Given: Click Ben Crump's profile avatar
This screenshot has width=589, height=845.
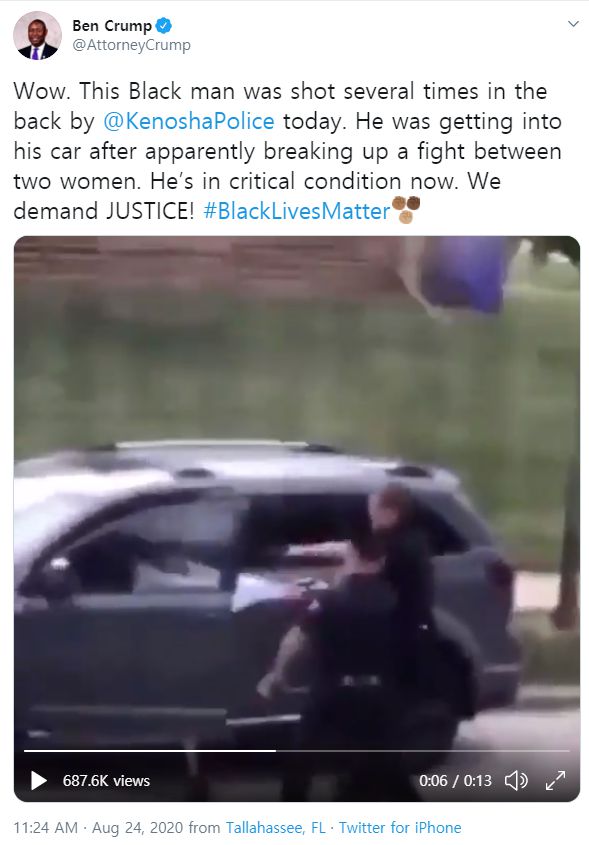Looking at the screenshot, I should [x=37, y=36].
